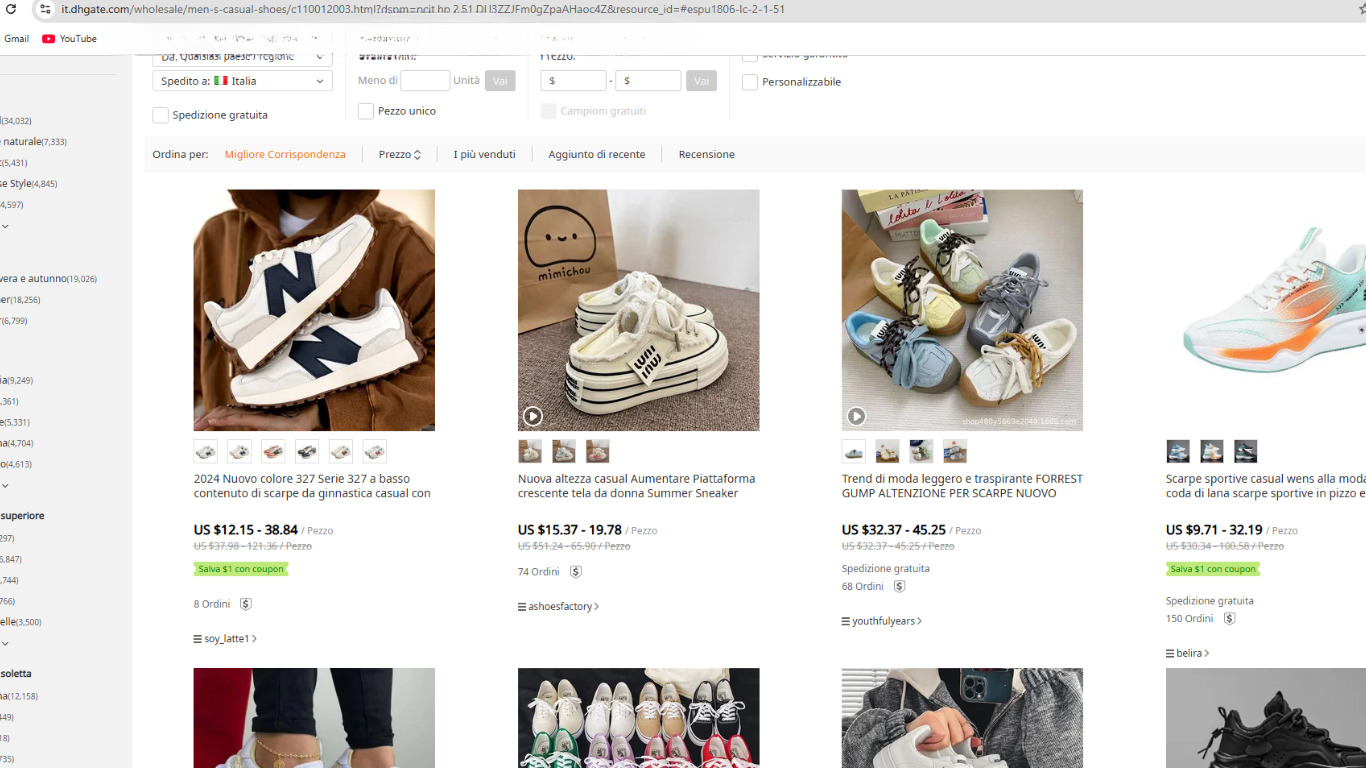This screenshot has width=1366, height=768.
Task: Open the Spedito a Italia dropdown
Action: click(242, 81)
